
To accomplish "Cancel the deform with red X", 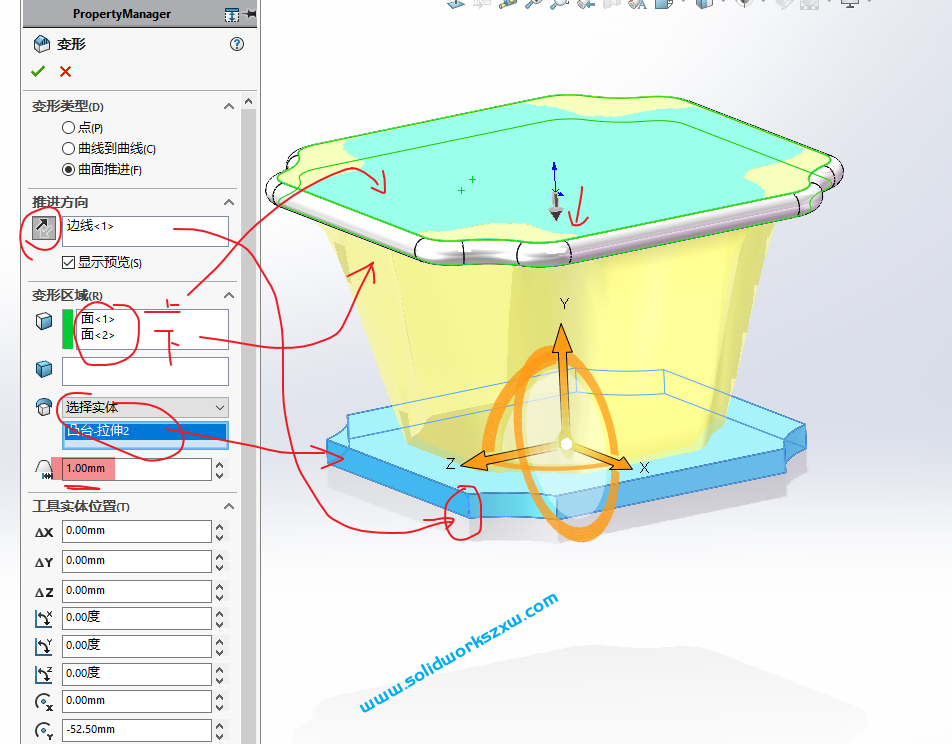I will point(65,71).
